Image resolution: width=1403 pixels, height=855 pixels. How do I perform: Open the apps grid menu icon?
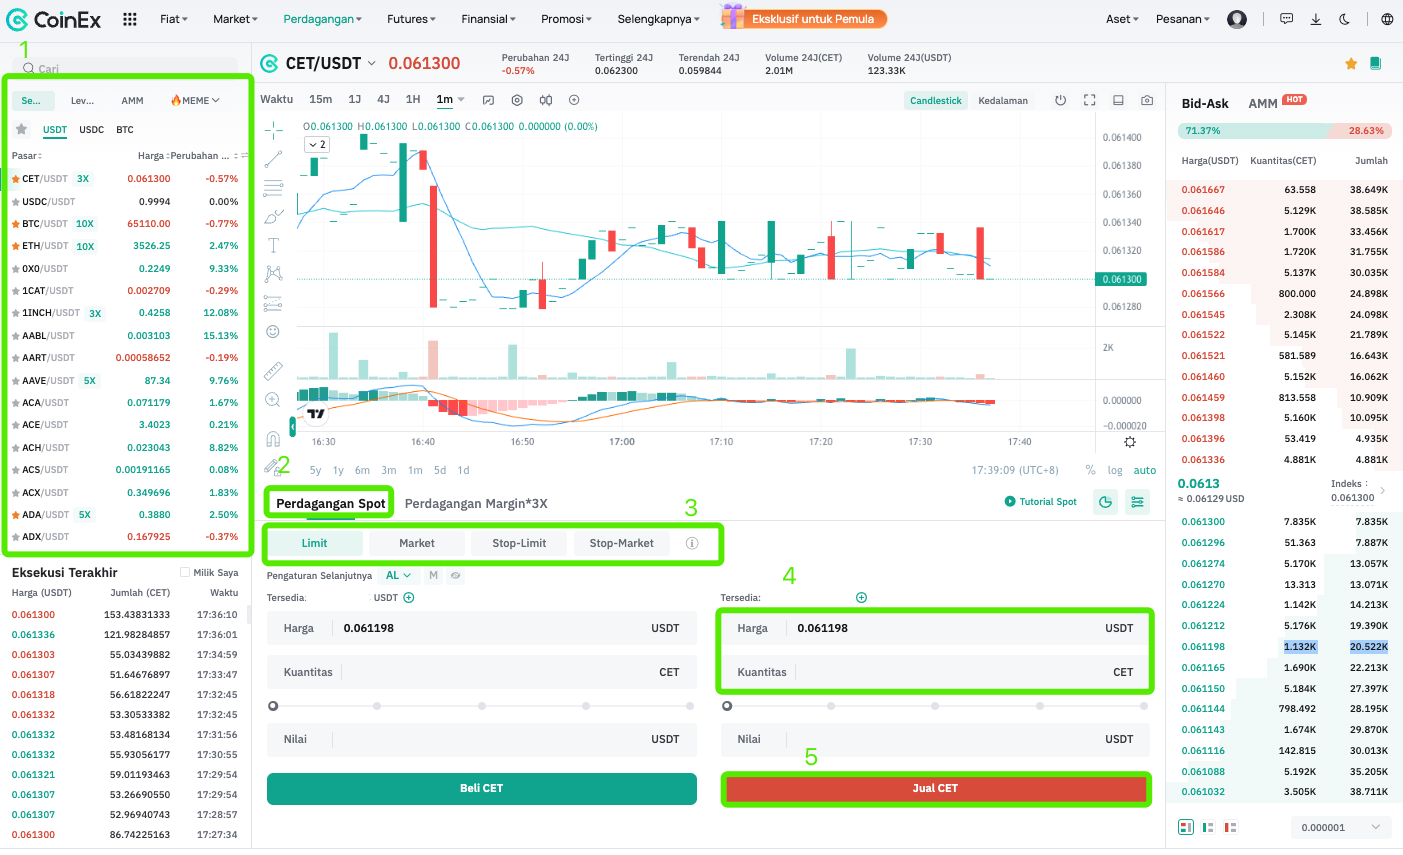[x=130, y=19]
